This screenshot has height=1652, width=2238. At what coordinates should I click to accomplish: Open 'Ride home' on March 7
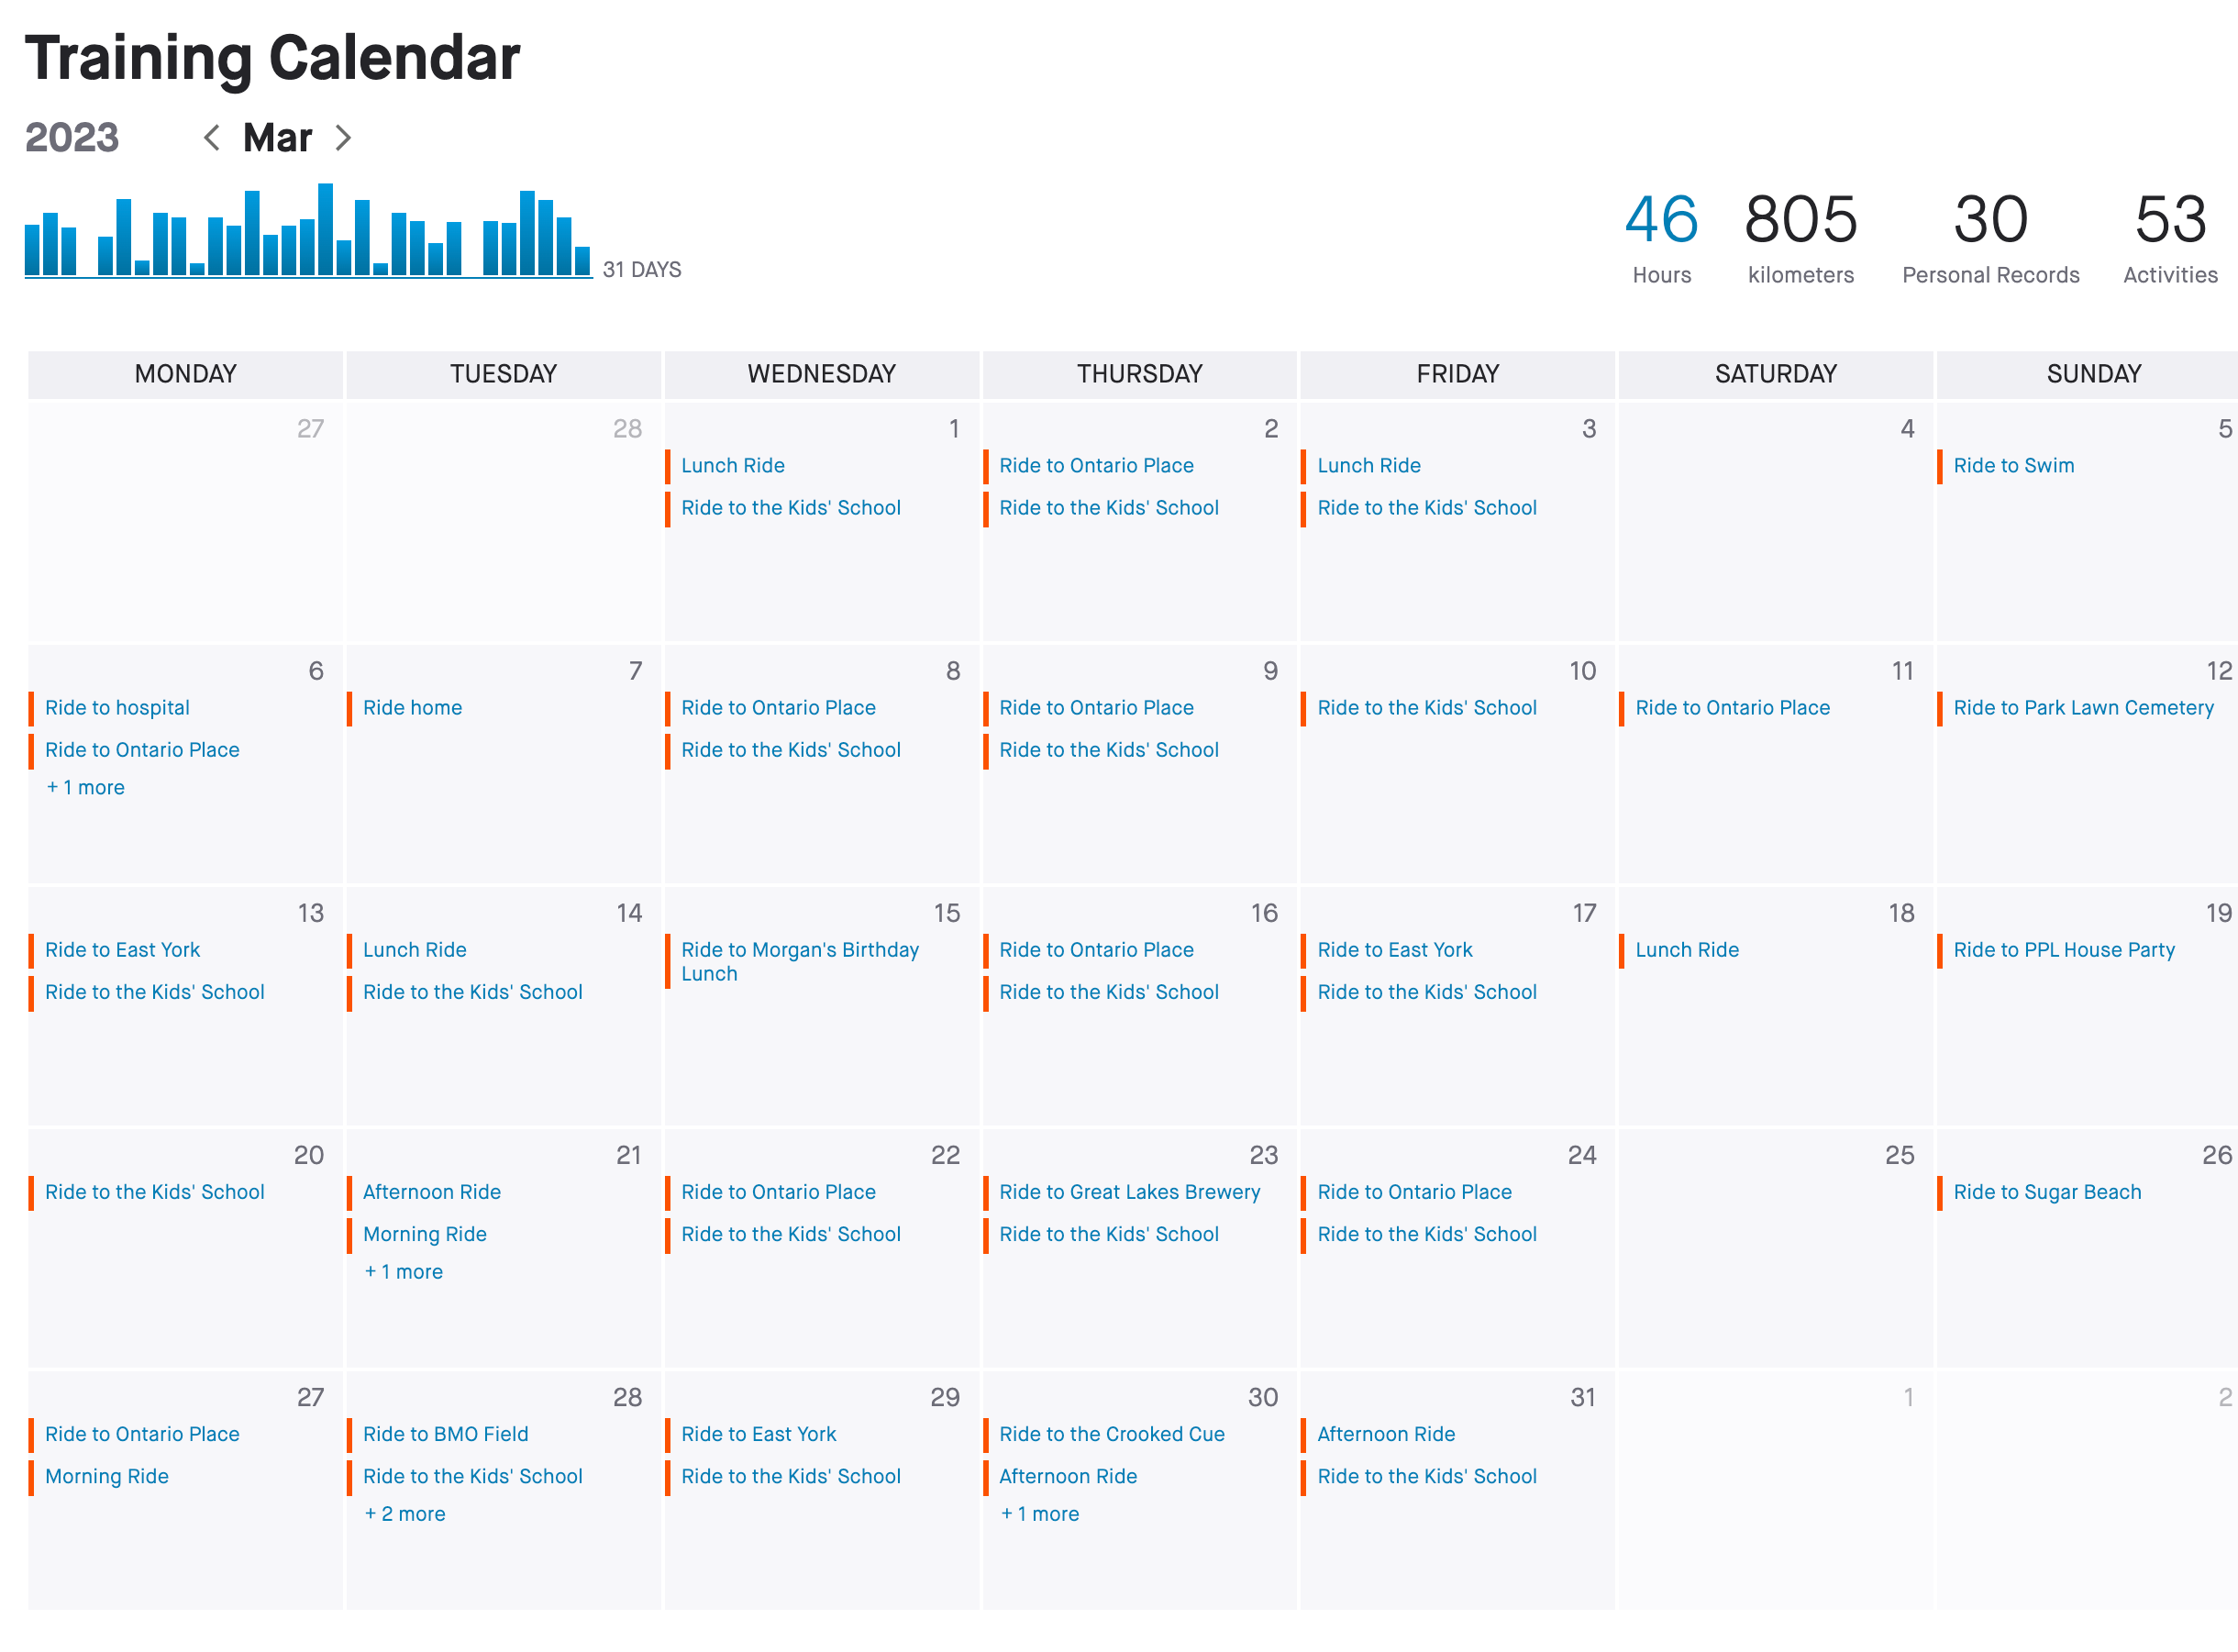coord(412,708)
